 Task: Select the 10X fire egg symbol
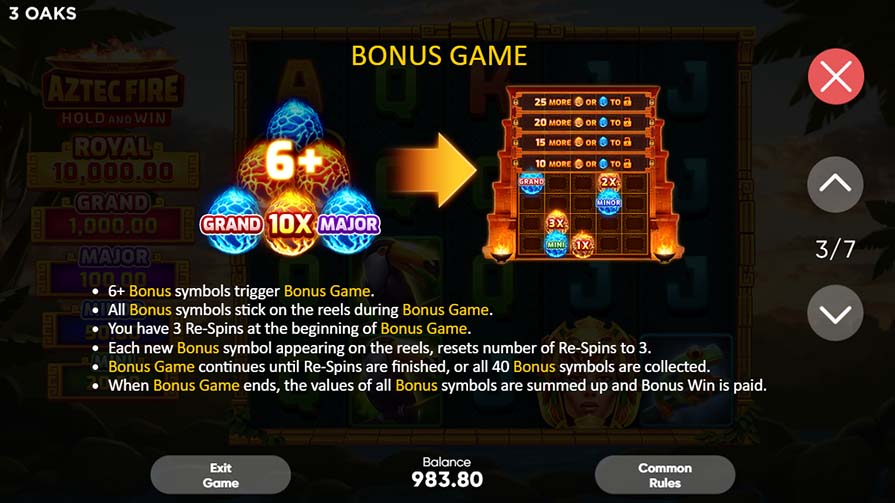pyautogui.click(x=291, y=223)
